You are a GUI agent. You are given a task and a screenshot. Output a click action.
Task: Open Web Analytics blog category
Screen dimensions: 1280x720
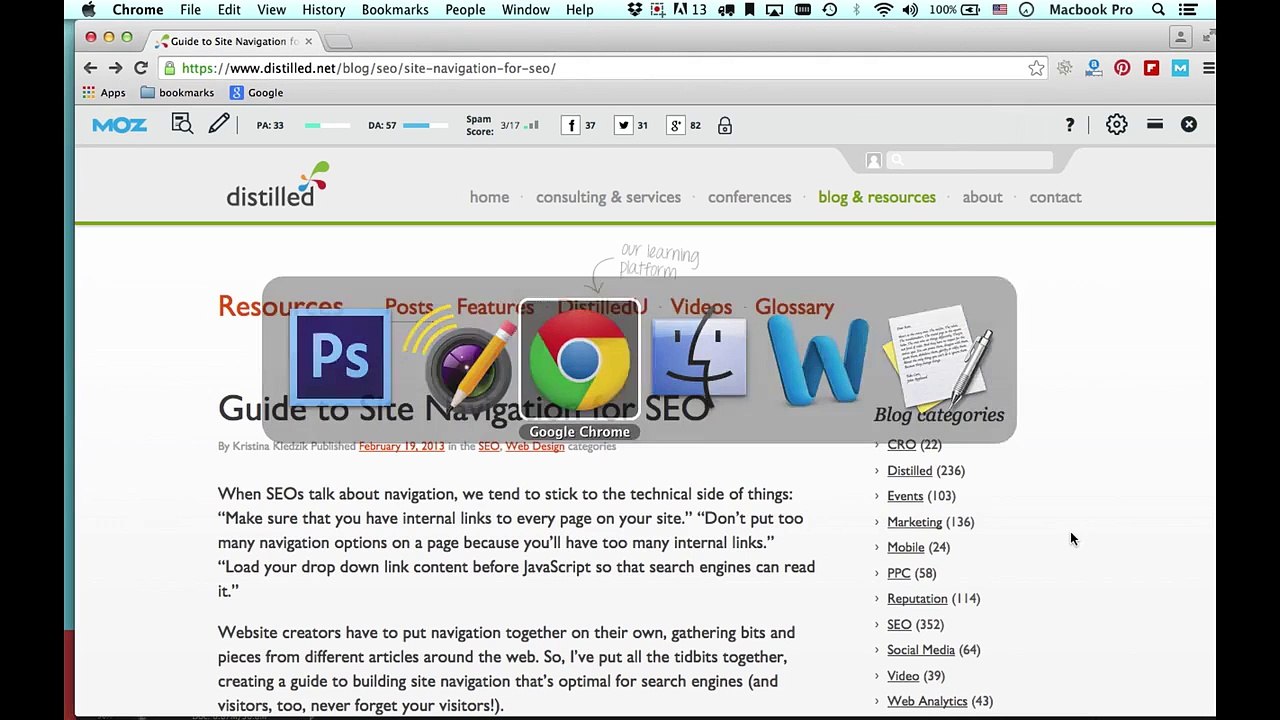pyautogui.click(x=927, y=701)
